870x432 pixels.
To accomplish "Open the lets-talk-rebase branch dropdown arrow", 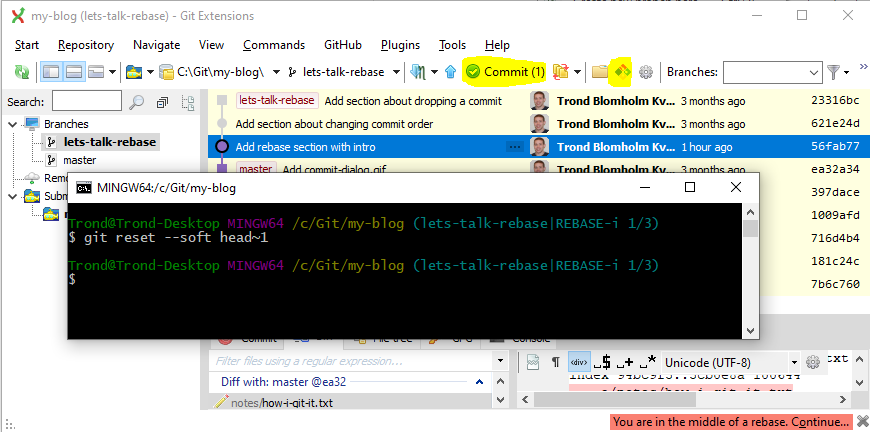I will (396, 72).
